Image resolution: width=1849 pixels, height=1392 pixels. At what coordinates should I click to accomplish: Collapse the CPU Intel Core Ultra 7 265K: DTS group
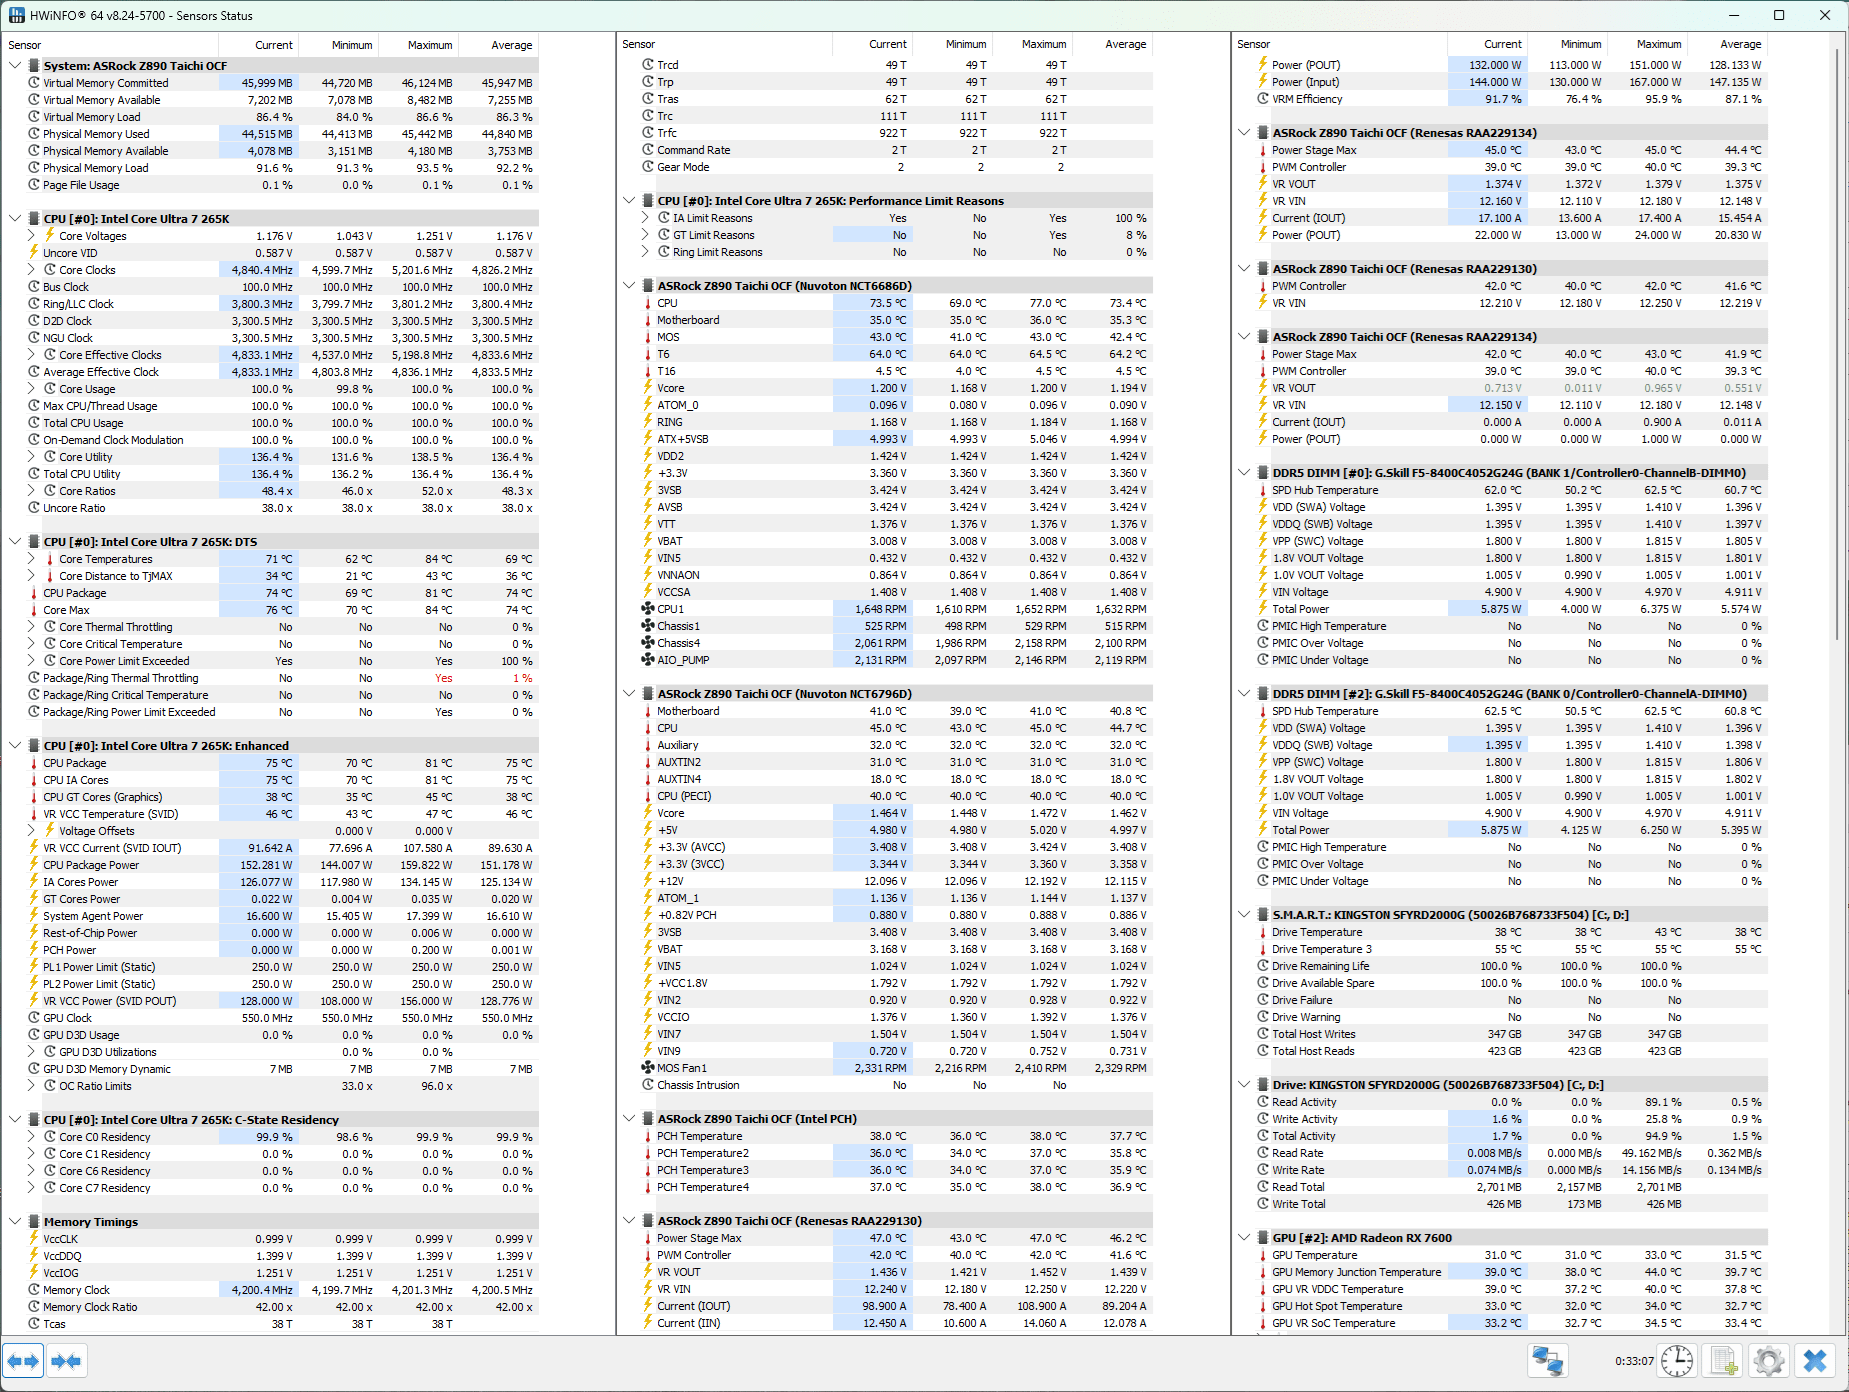[x=15, y=542]
